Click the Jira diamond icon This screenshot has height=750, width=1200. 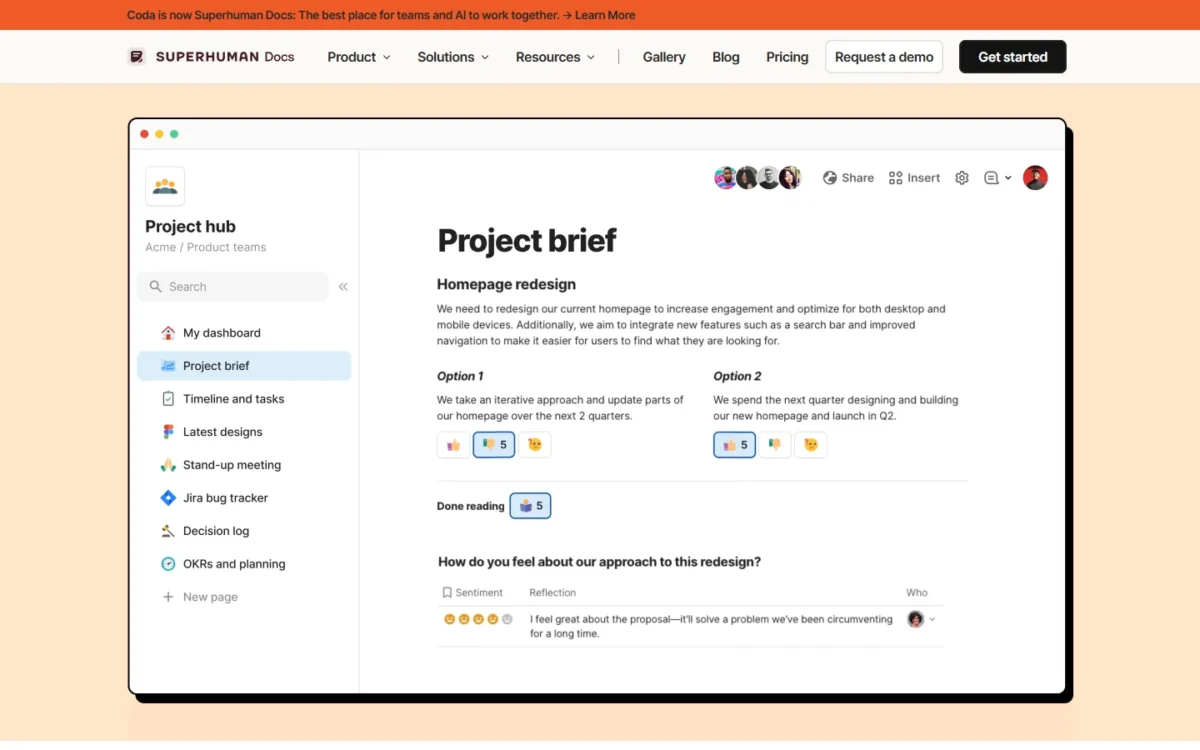(168, 498)
